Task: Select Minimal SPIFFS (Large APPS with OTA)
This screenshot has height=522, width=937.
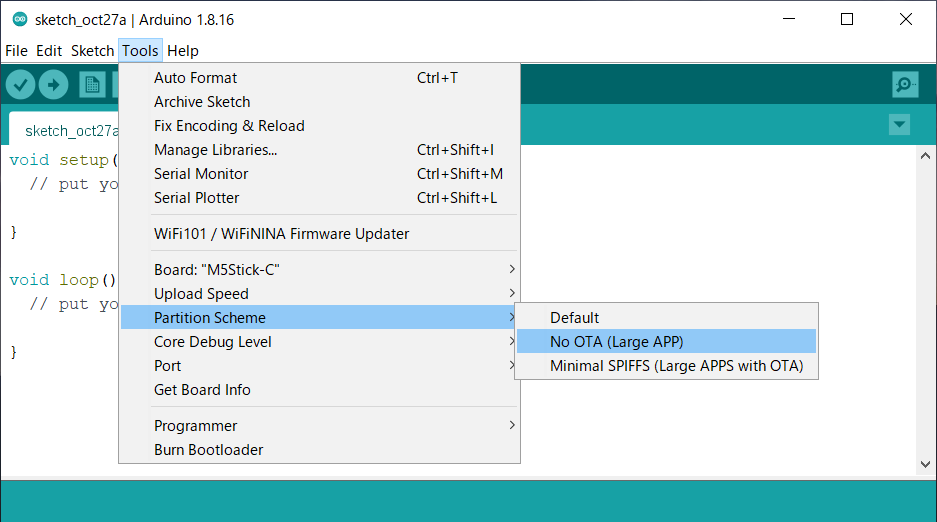Action: click(666, 366)
